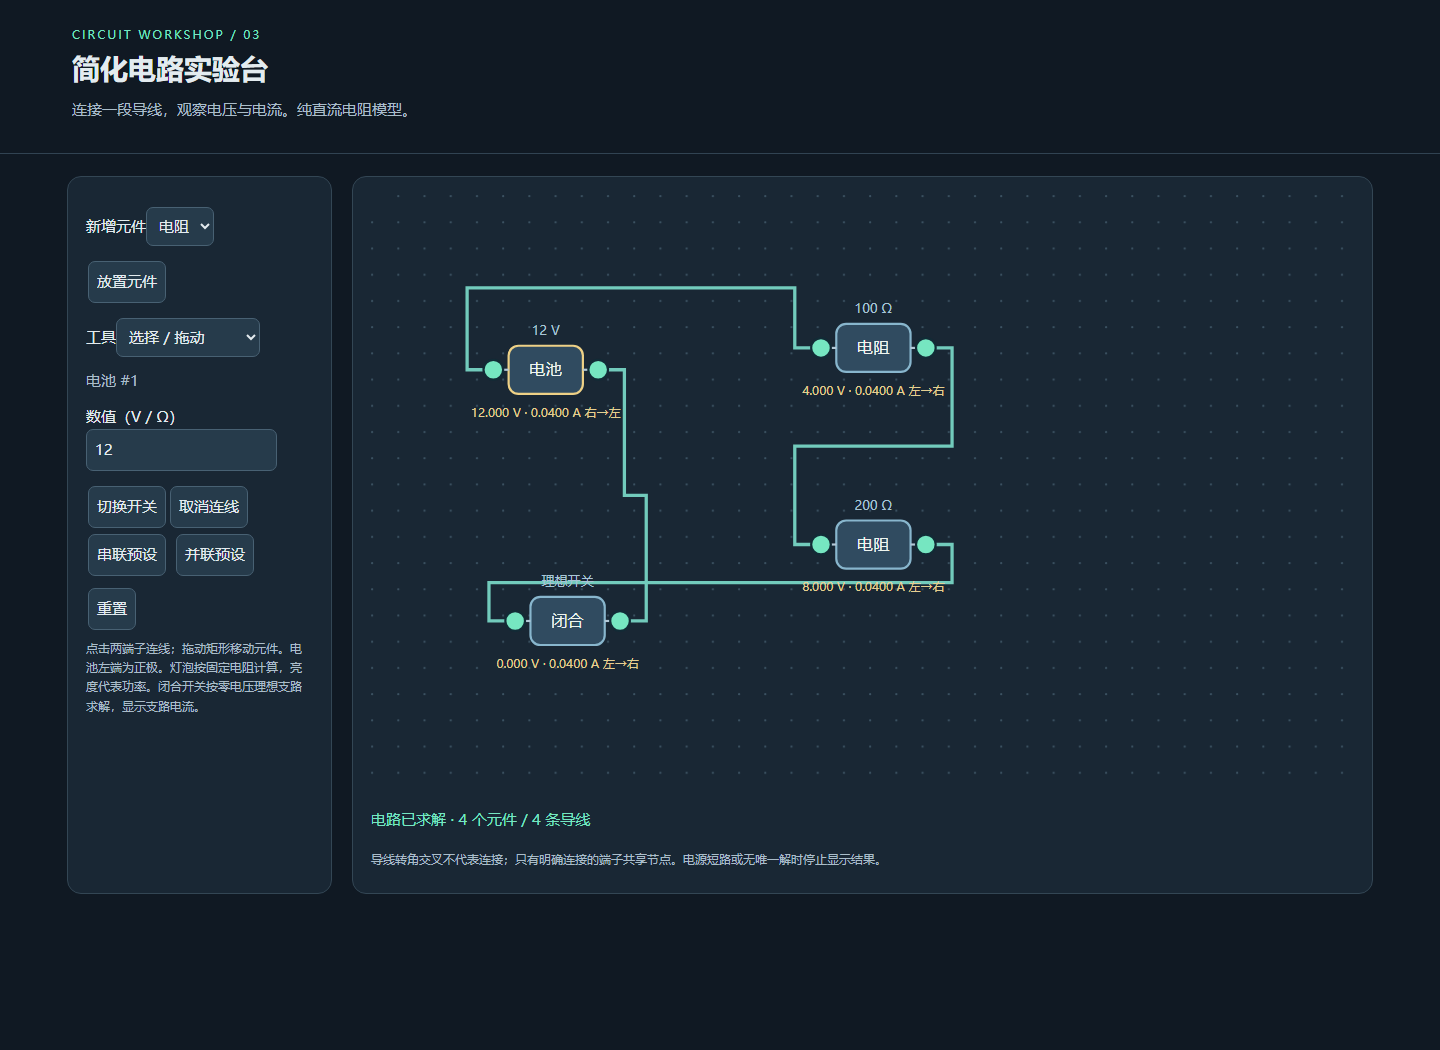Viewport: 1440px width, 1050px height.
Task: Load the 并联预设 parallel preset
Action: tap(215, 555)
